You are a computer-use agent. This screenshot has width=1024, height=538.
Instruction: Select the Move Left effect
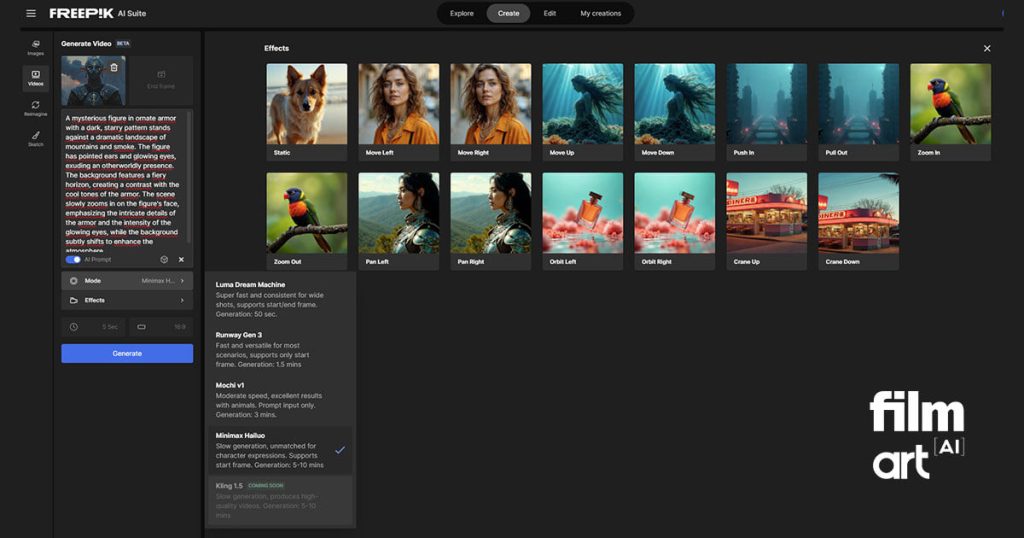[x=398, y=112]
